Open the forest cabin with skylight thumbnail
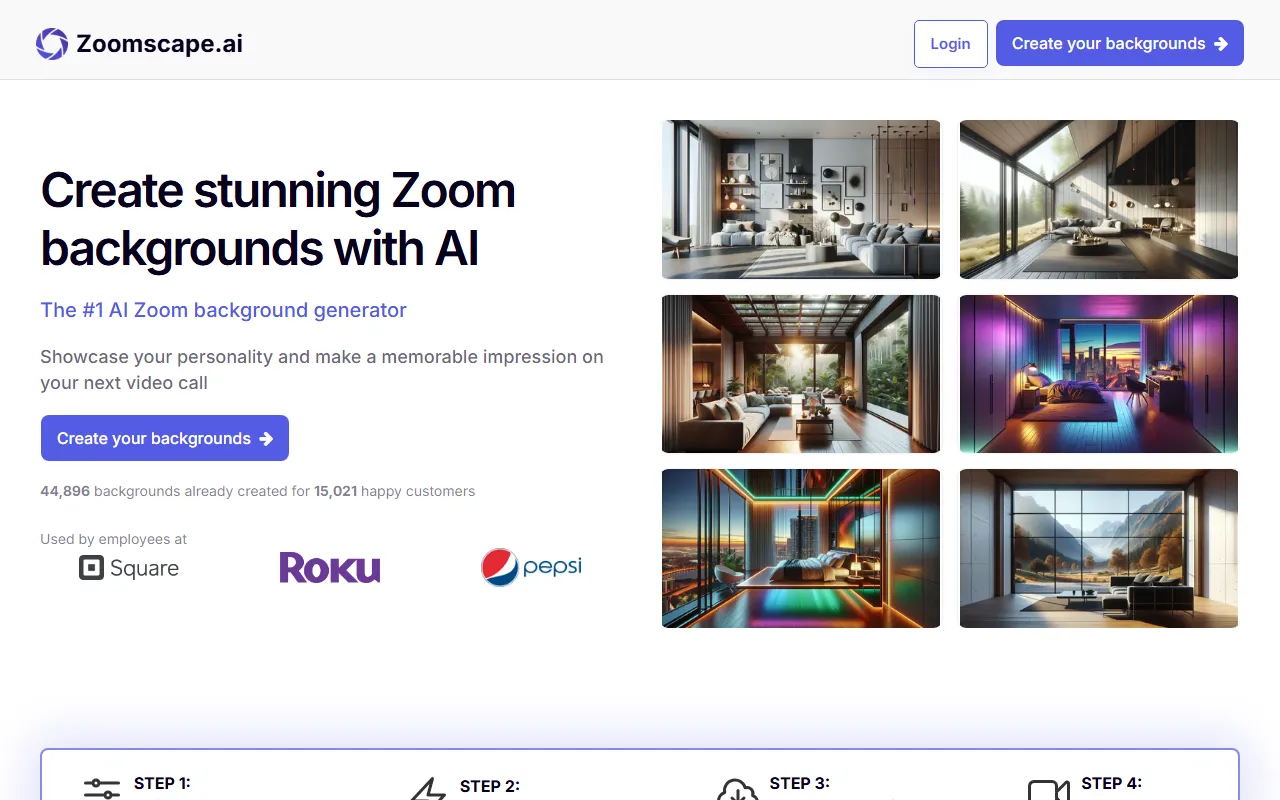The image size is (1280, 800). point(1098,199)
